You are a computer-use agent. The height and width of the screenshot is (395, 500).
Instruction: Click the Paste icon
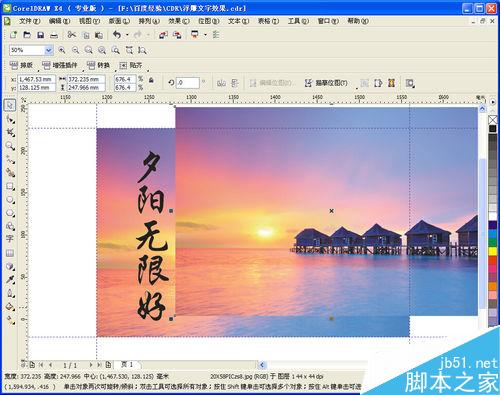tap(99, 35)
